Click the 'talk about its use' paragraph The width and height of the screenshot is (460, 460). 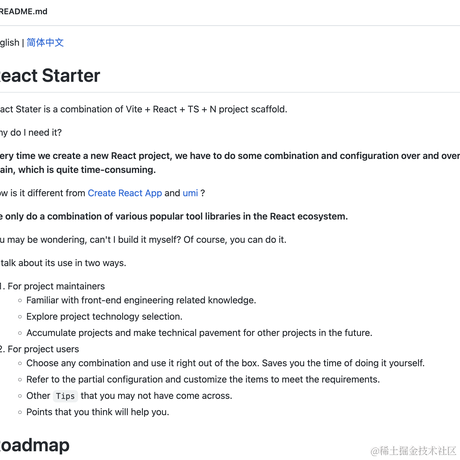63,263
